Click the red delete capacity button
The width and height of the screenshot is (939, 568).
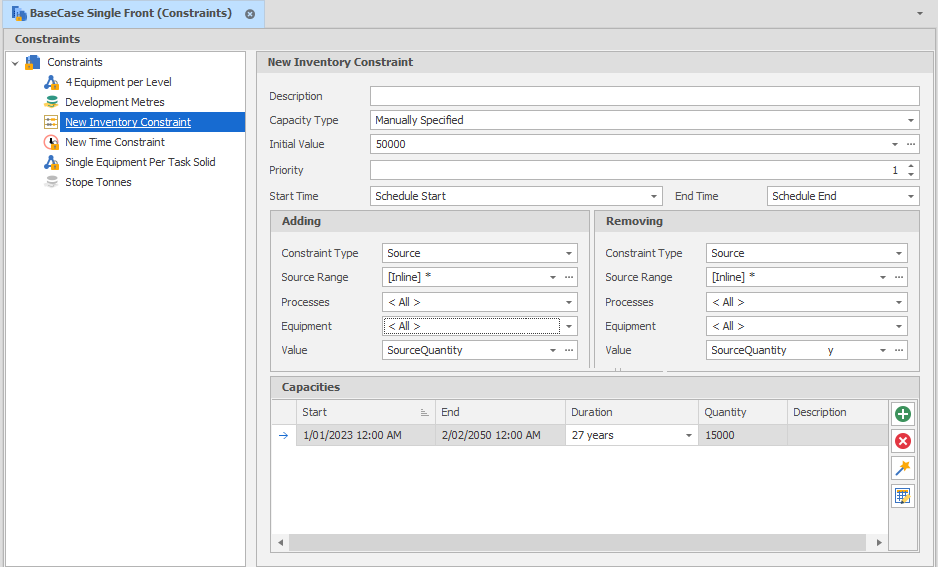pyautogui.click(x=903, y=441)
